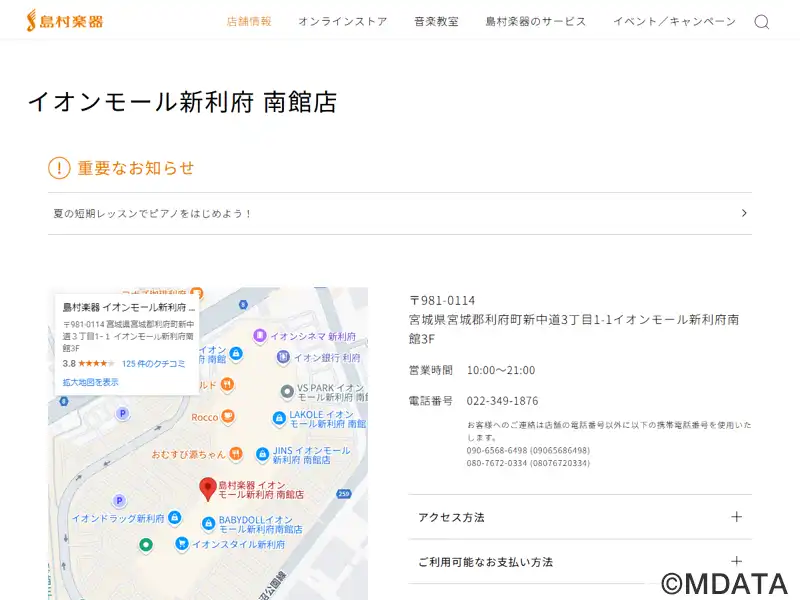Open the 店舗情報 menu item

(249, 21)
